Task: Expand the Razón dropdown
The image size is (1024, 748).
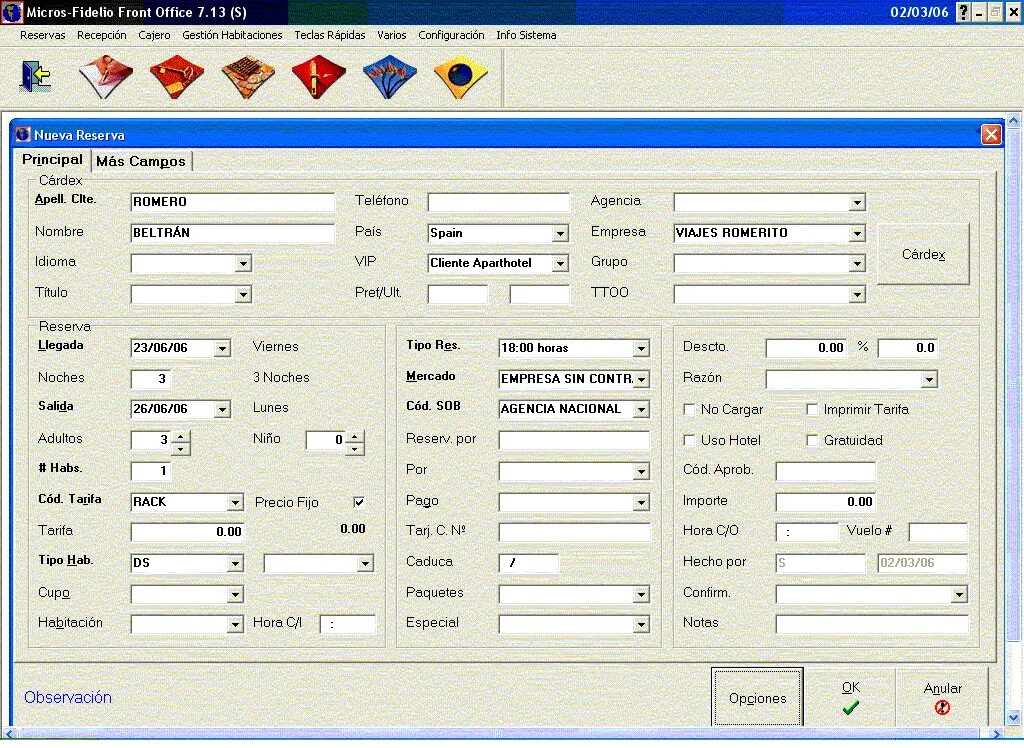Action: [x=929, y=379]
